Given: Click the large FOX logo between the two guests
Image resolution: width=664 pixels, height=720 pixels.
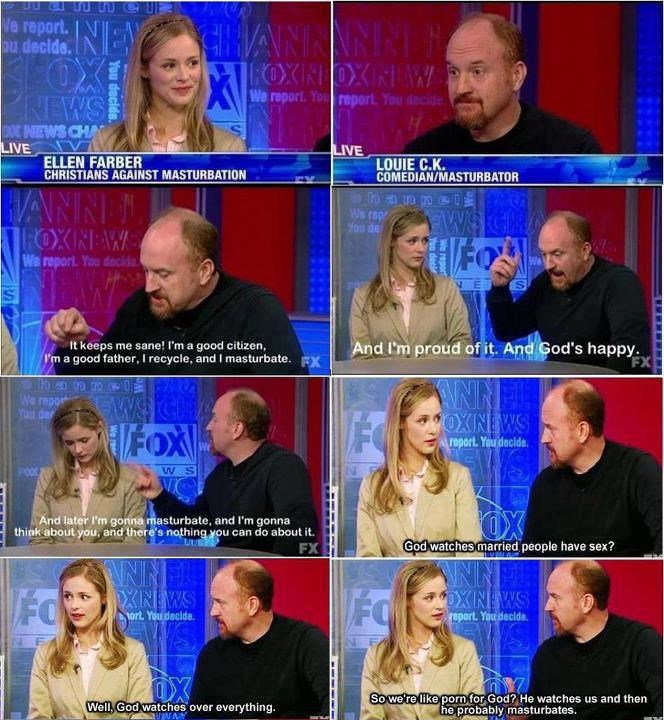Looking at the screenshot, I should pyautogui.click(x=158, y=443).
